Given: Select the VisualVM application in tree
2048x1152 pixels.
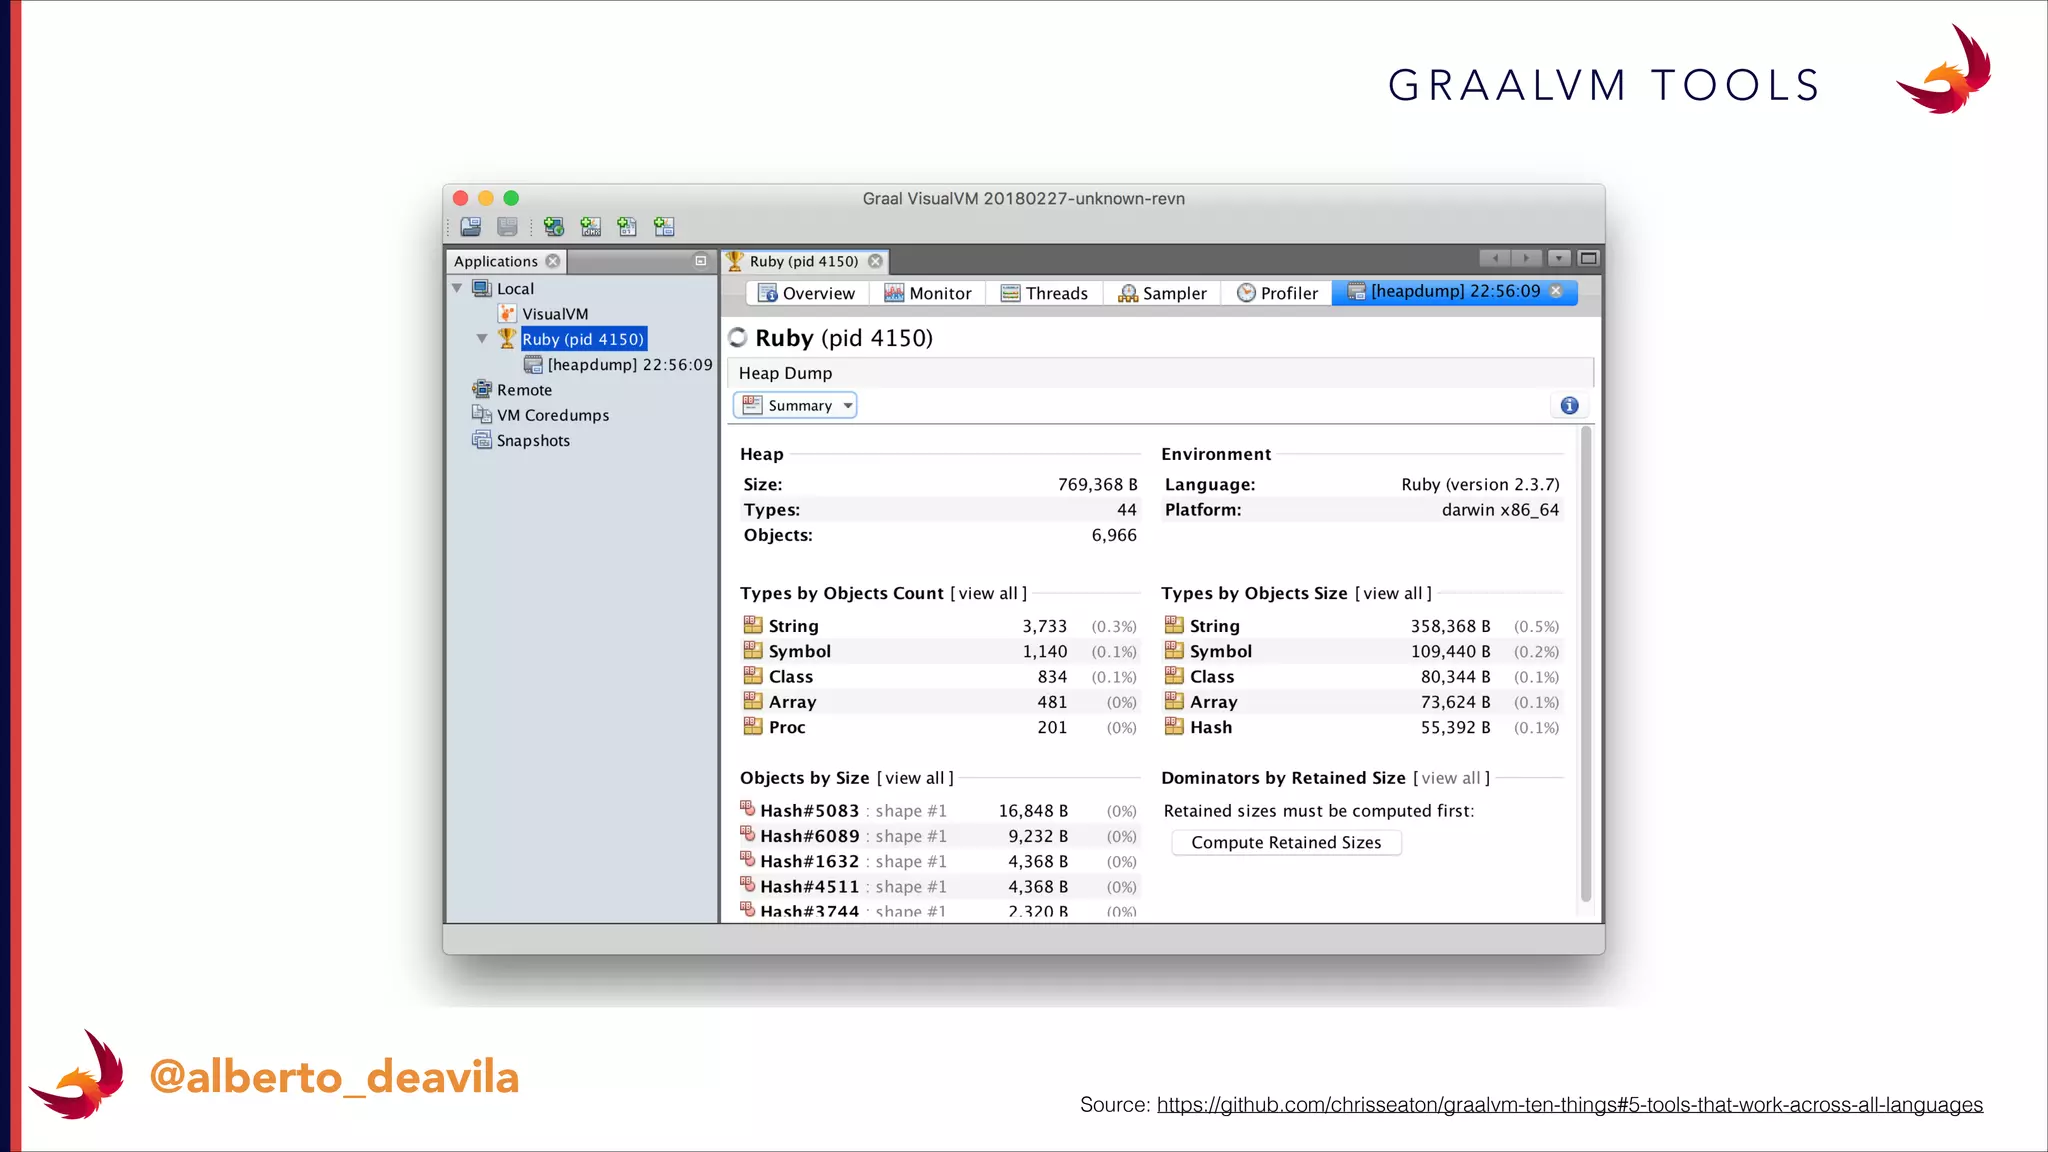Looking at the screenshot, I should click(555, 314).
